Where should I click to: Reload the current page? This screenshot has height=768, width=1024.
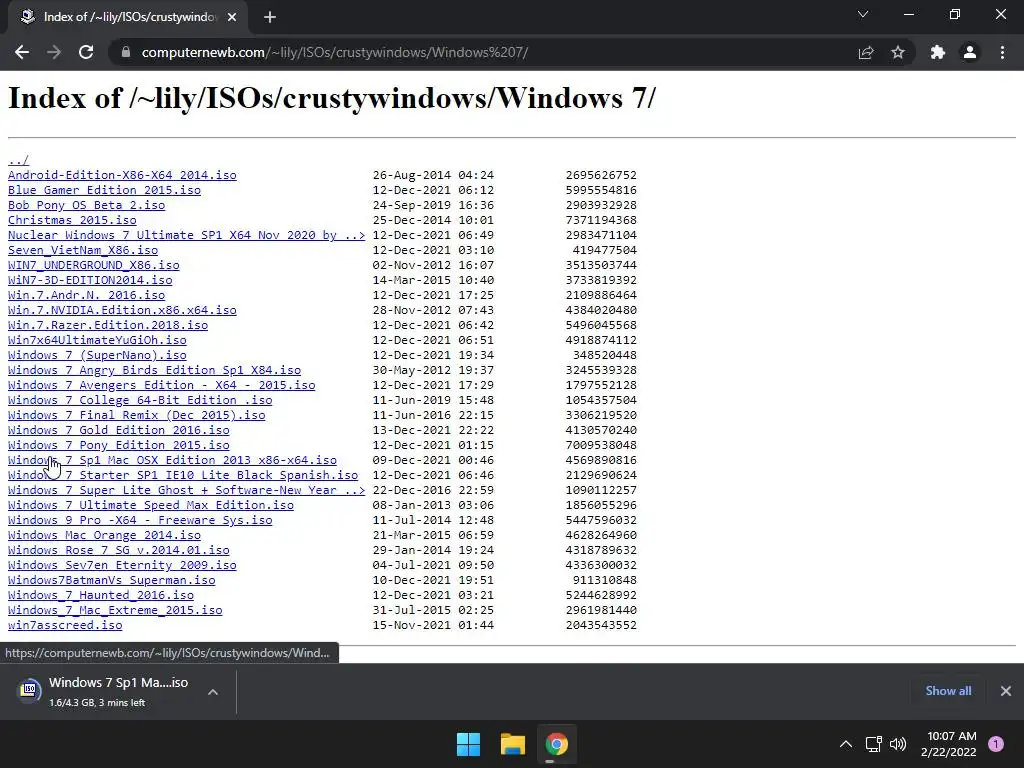click(x=86, y=52)
